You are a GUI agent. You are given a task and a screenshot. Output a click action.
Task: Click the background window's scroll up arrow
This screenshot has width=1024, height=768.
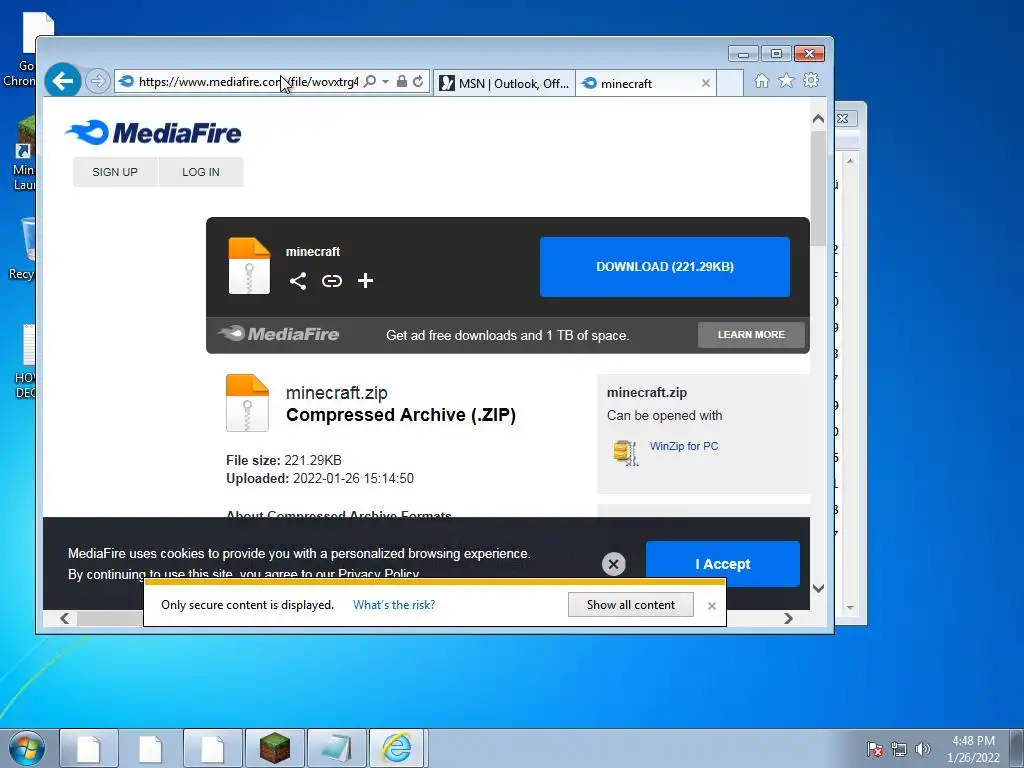[x=850, y=160]
